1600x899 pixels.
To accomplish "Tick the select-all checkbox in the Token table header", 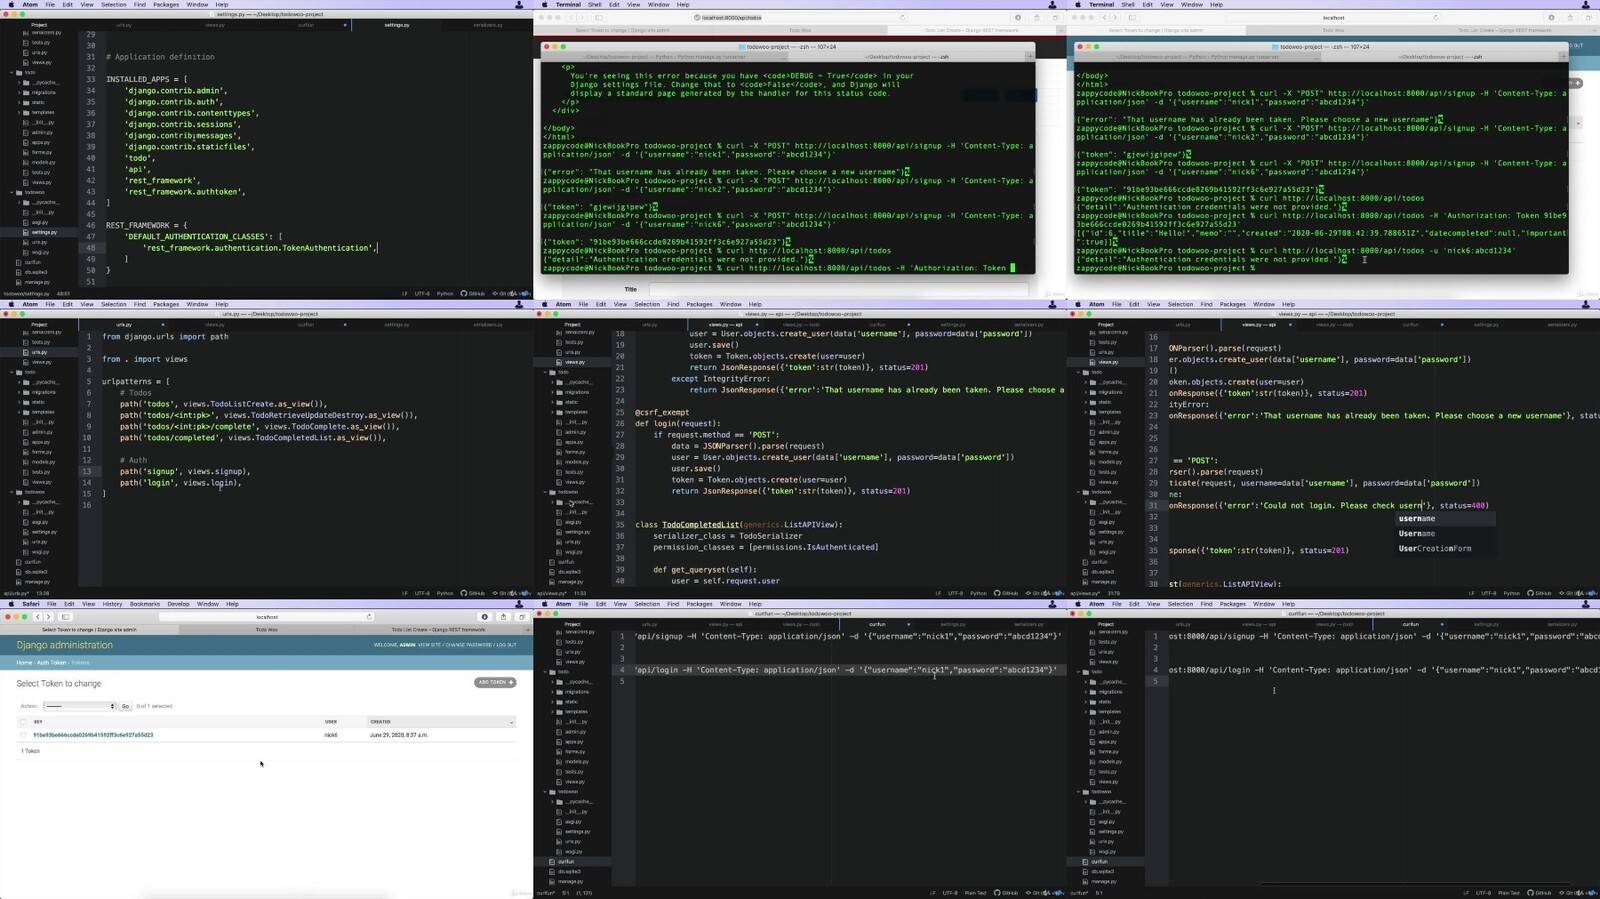I will 23,722.
